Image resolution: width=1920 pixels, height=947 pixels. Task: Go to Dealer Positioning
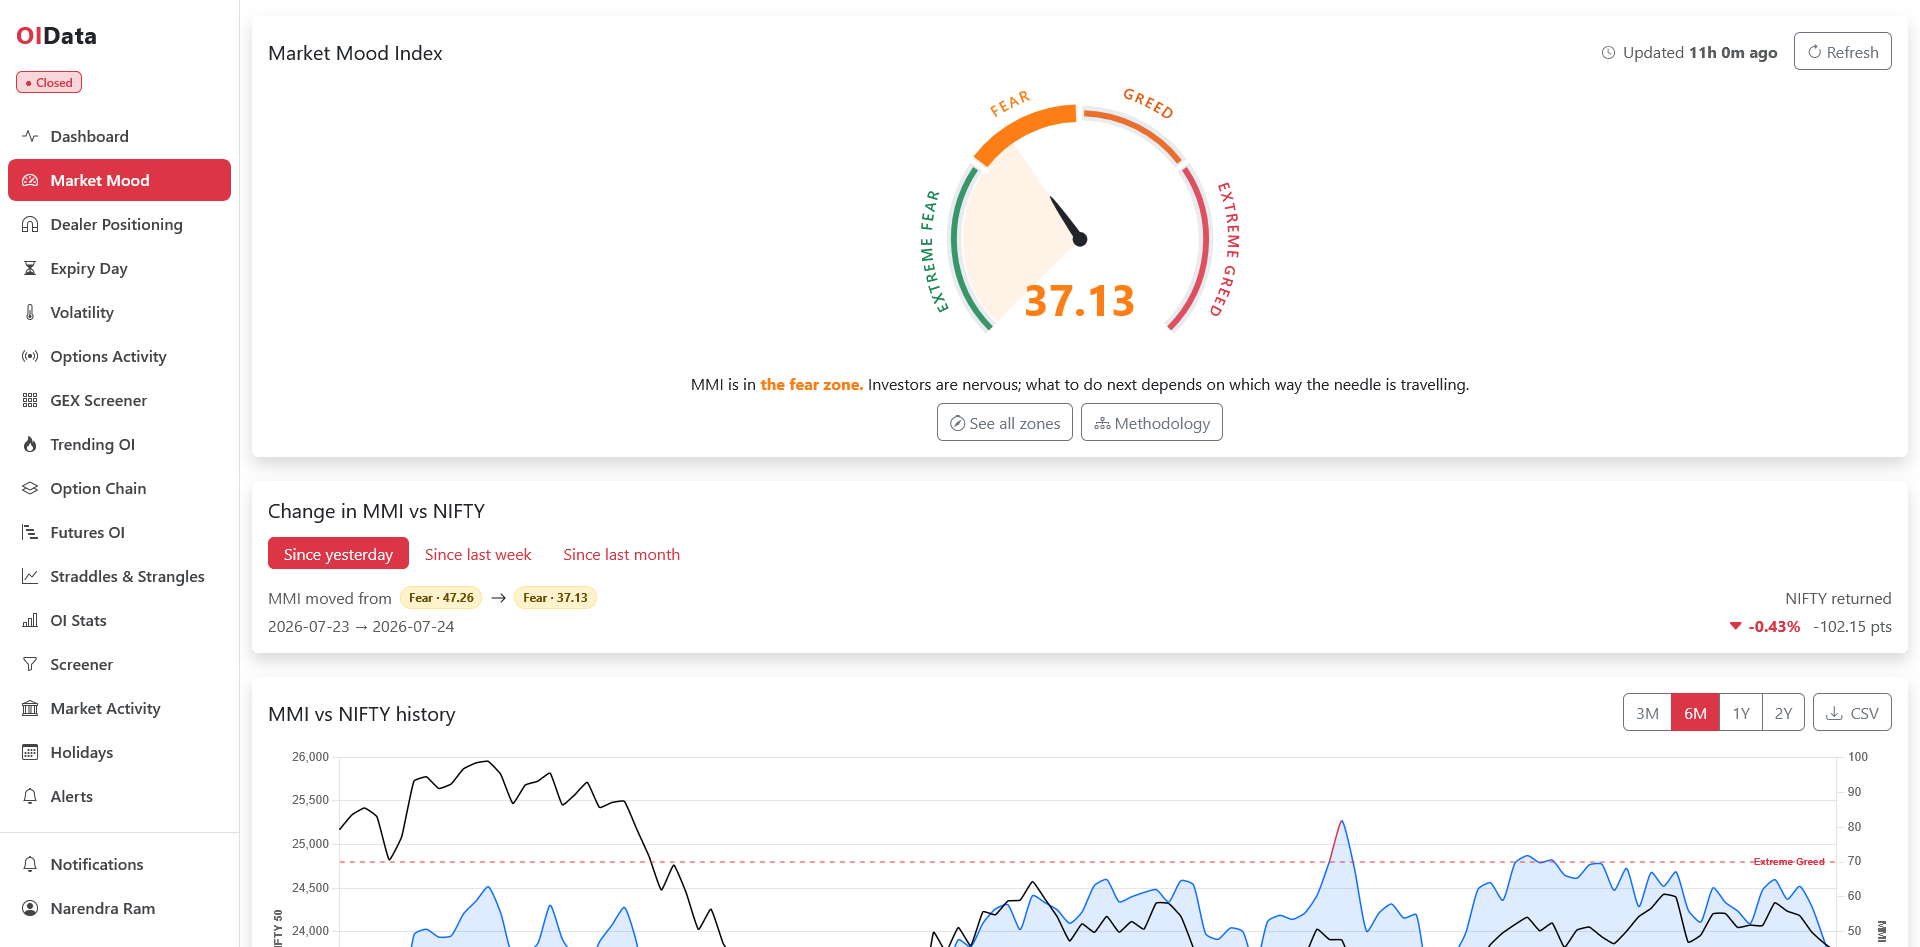pyautogui.click(x=119, y=224)
